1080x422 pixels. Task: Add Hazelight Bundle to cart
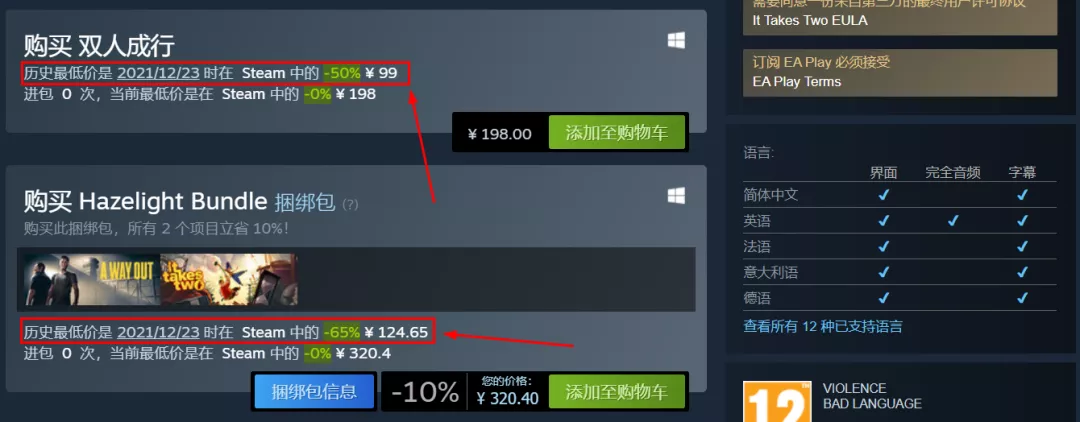click(x=616, y=392)
